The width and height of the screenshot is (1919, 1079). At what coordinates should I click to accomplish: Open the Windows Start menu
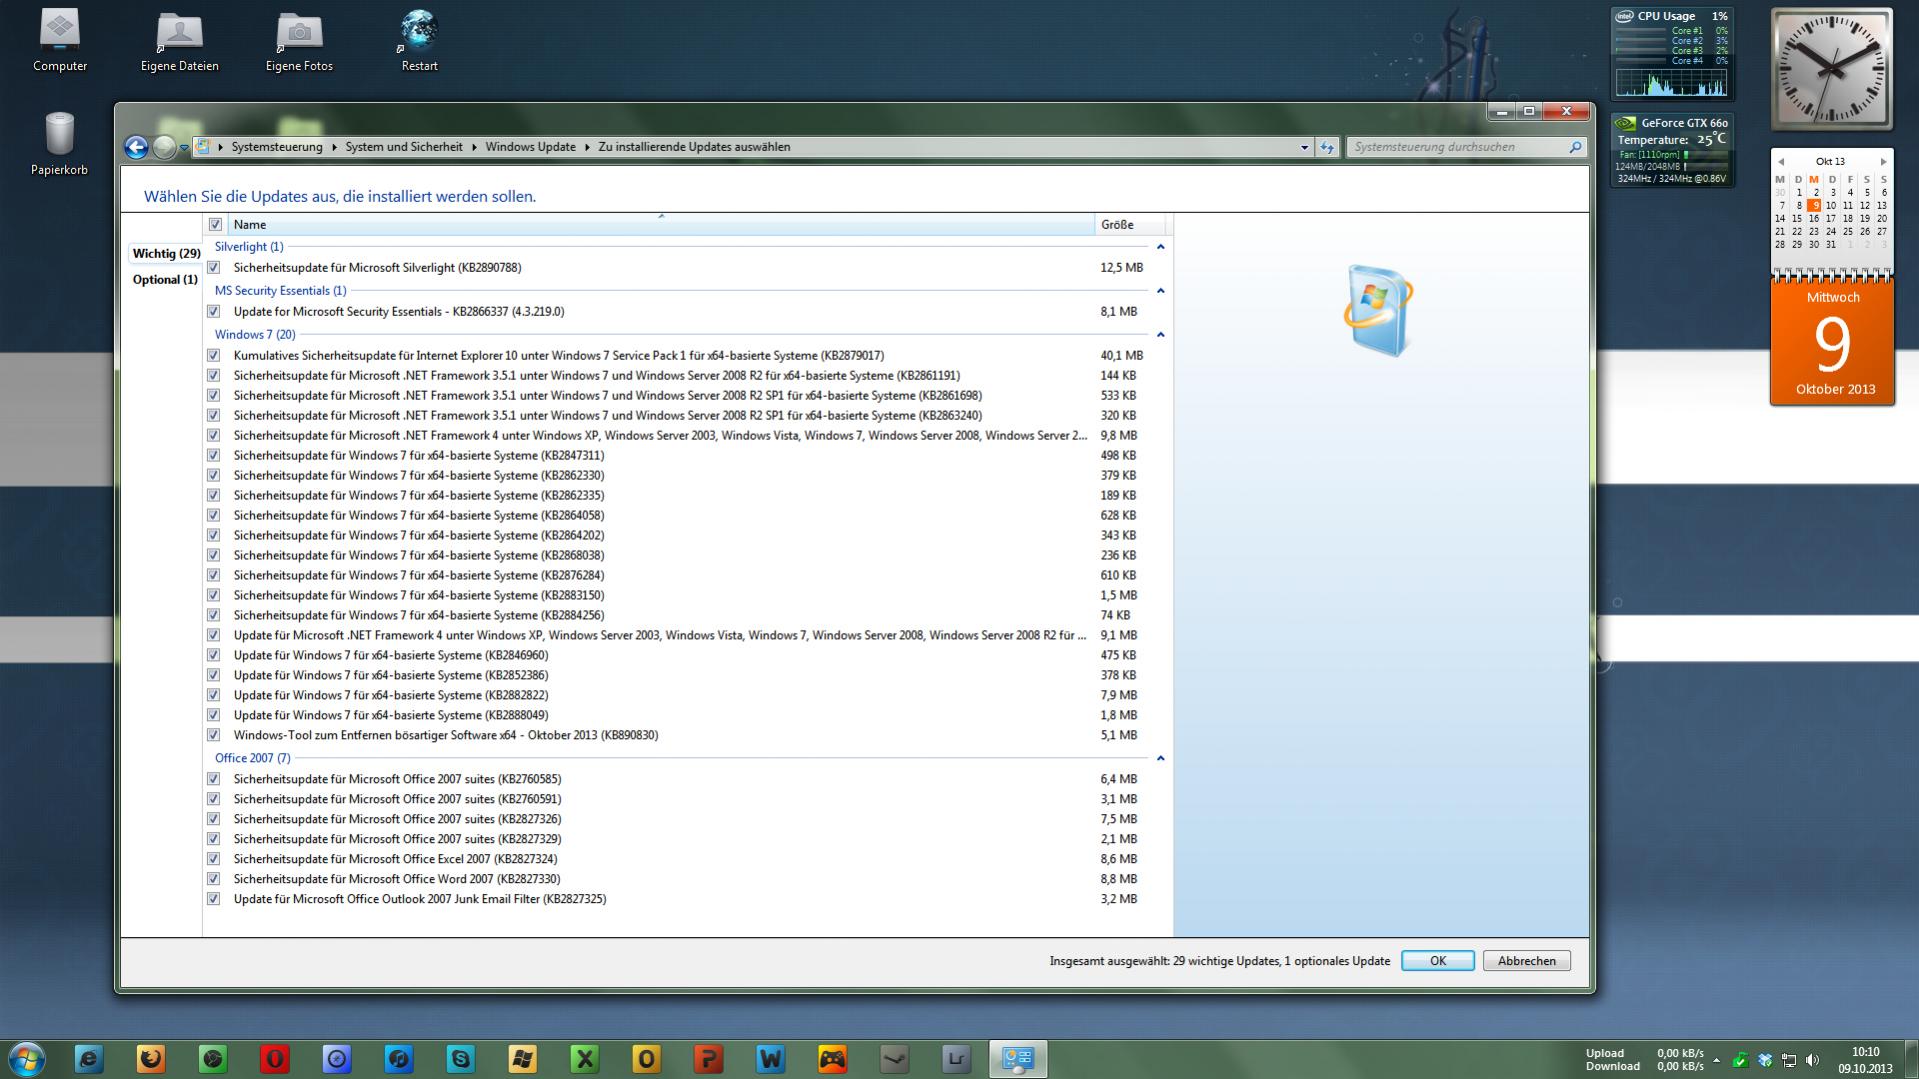pyautogui.click(x=27, y=1059)
